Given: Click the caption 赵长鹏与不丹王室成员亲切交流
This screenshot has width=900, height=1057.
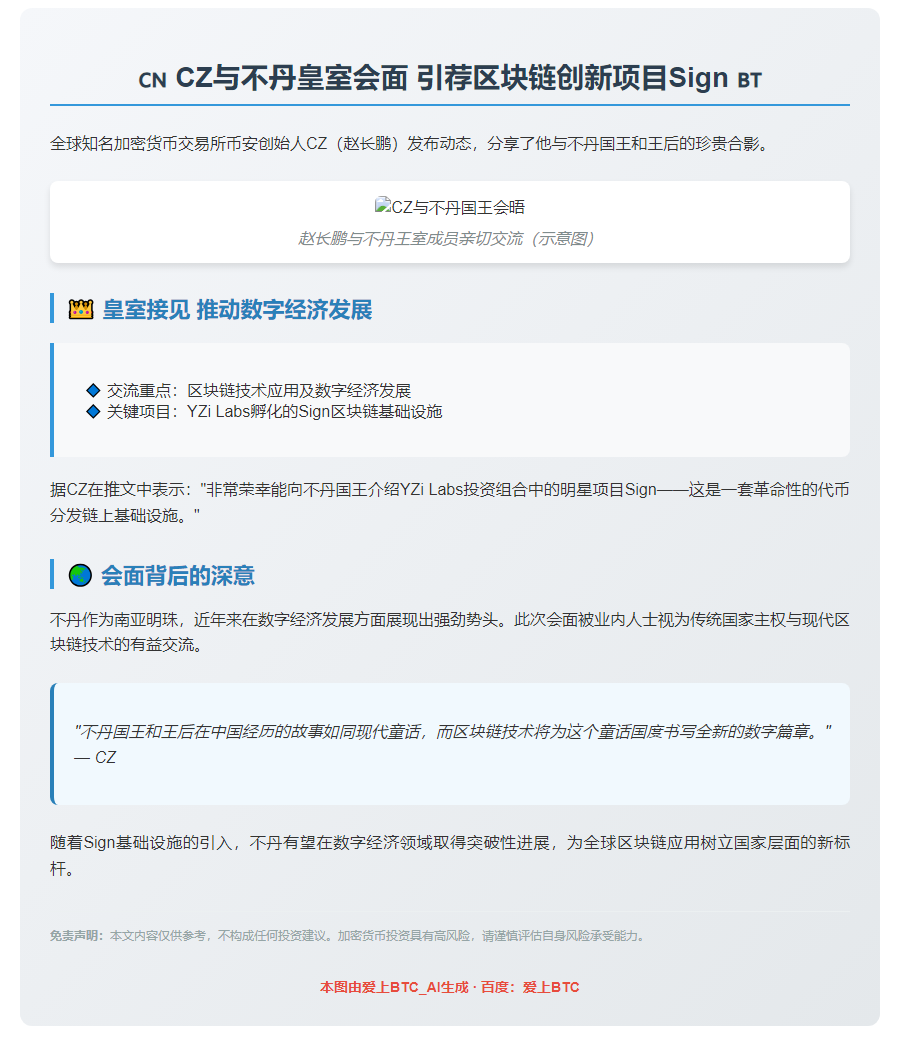Looking at the screenshot, I should 446,239.
